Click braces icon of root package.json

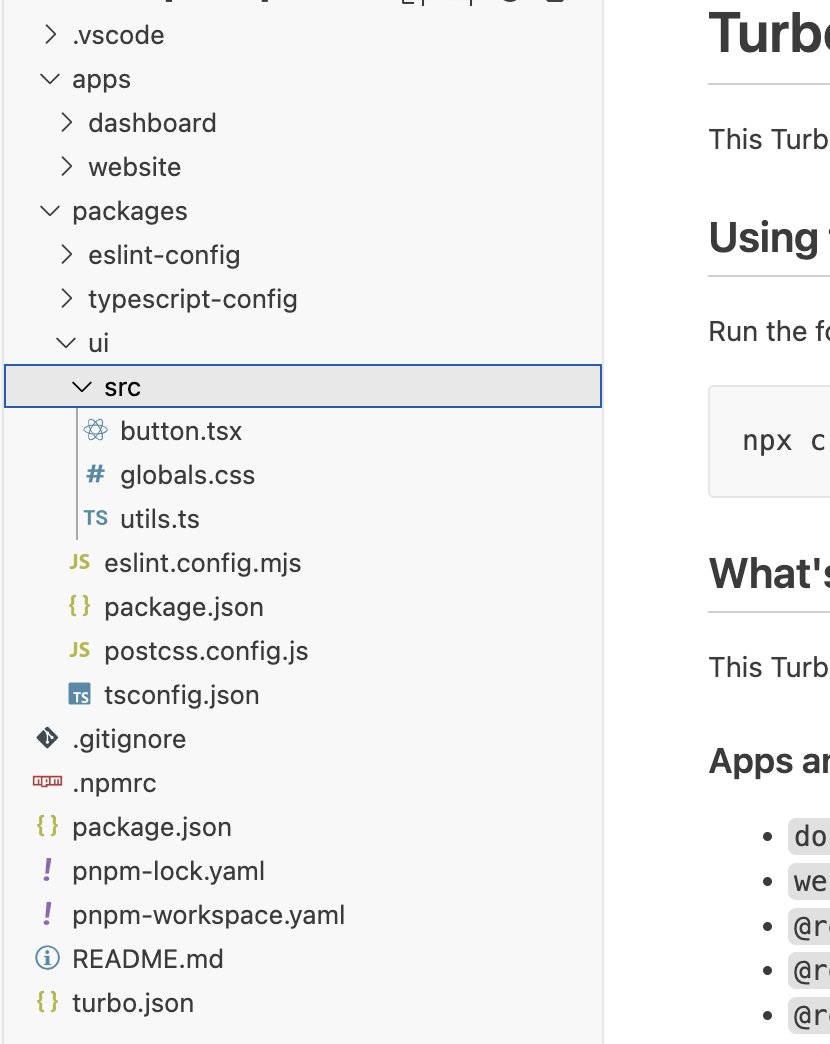pos(47,826)
